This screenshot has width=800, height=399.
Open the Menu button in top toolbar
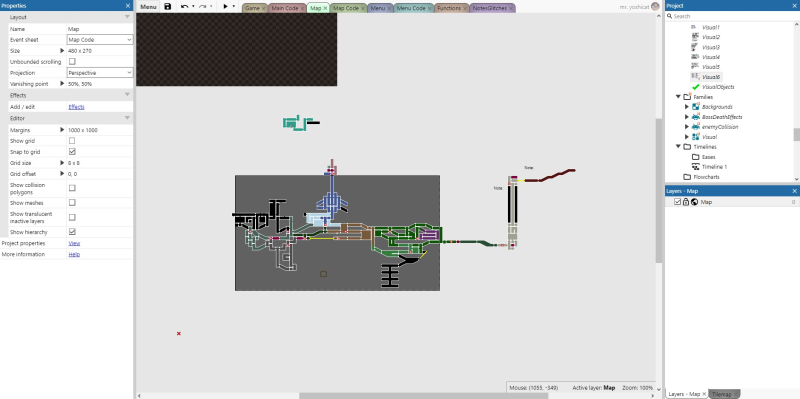coord(148,7)
